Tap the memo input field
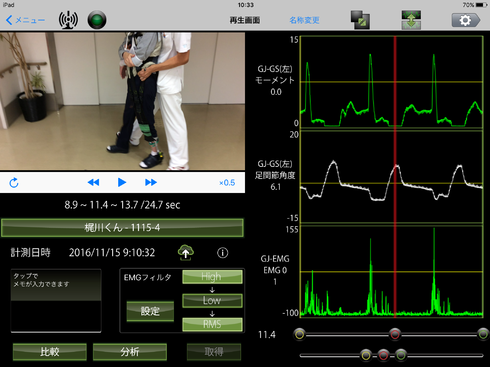The image size is (490, 367). click(56, 300)
